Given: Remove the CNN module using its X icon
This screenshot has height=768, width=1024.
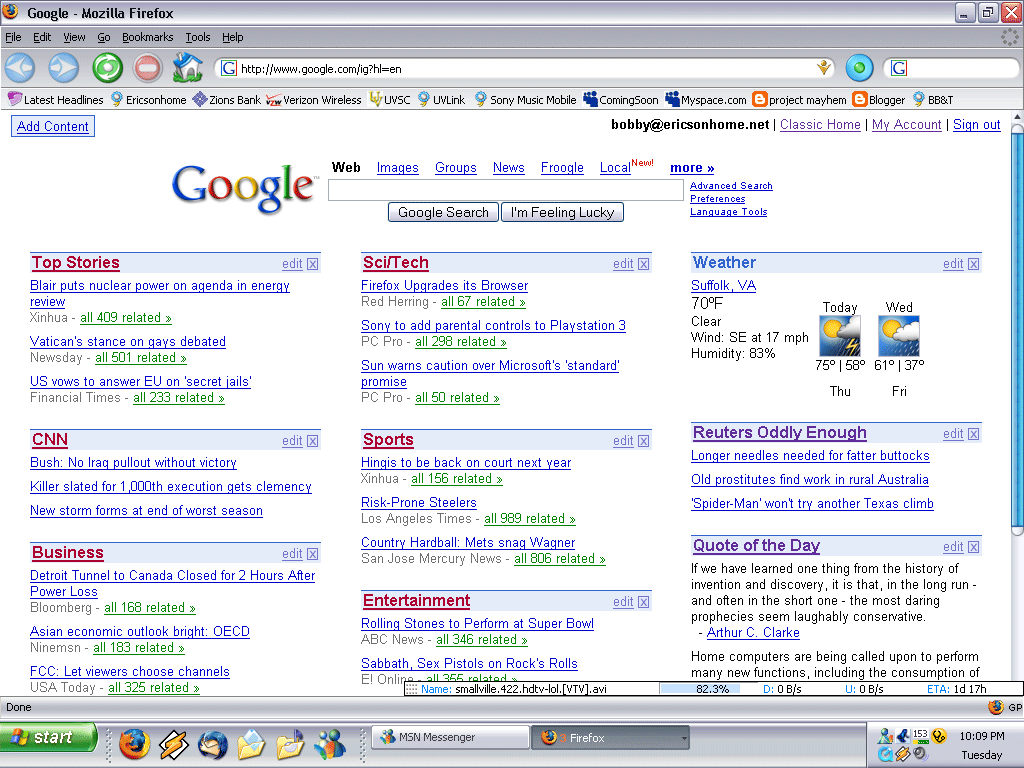Looking at the screenshot, I should click(x=313, y=441).
